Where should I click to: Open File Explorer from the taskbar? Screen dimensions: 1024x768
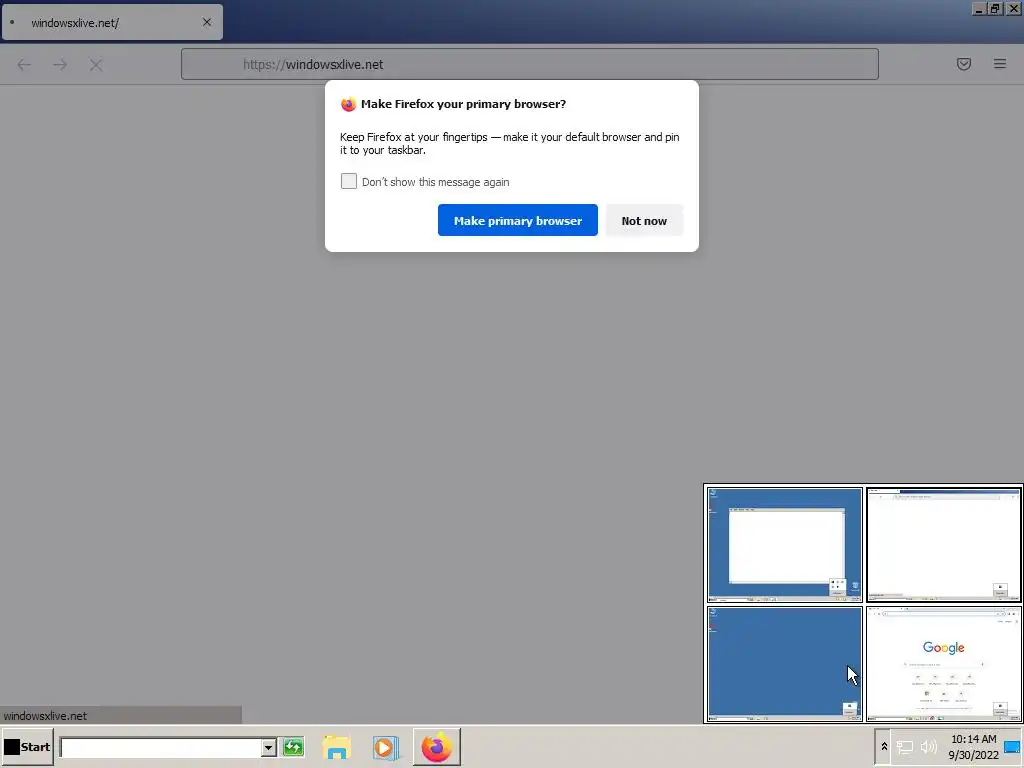coord(337,747)
